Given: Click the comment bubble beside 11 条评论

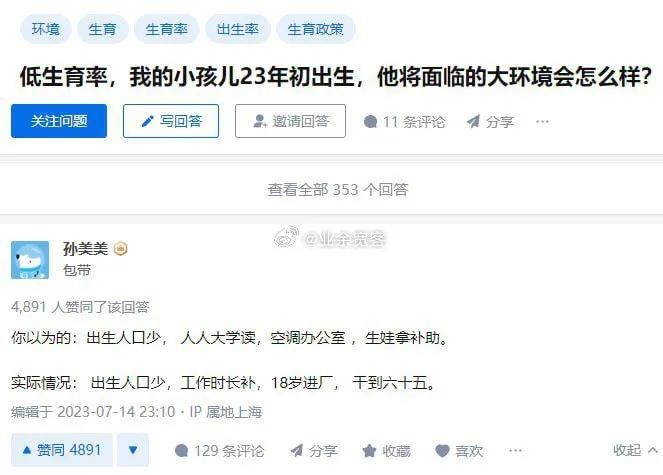Looking at the screenshot, I should (370, 122).
